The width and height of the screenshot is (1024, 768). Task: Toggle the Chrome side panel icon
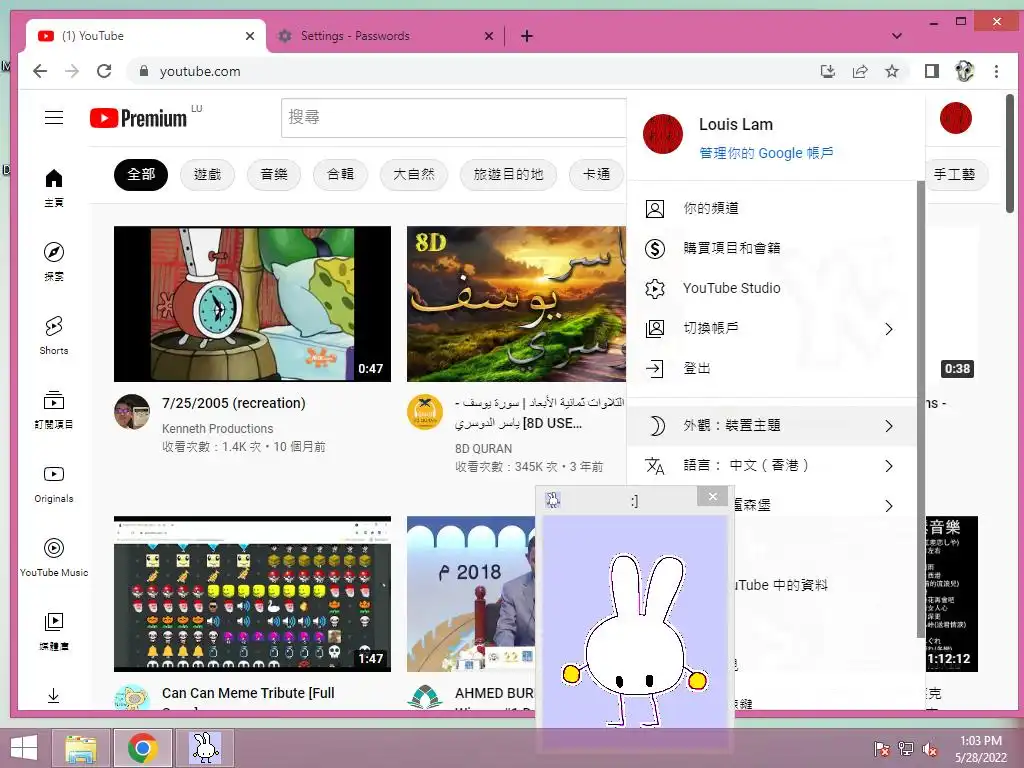[x=932, y=71]
